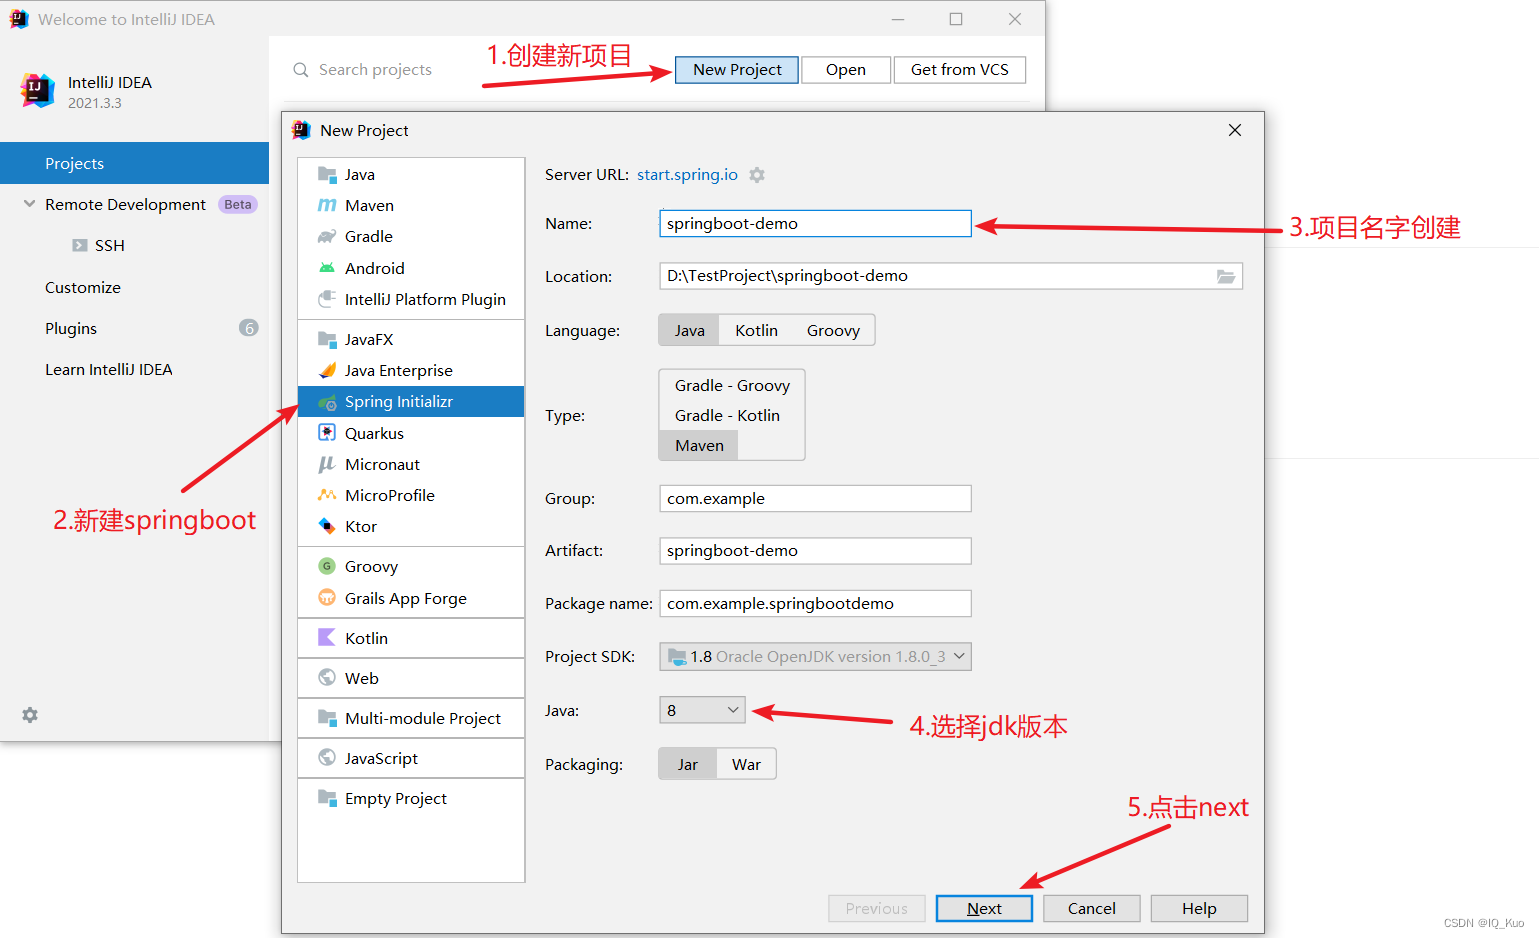Choose the Micronaut icon
The image size is (1539, 938).
coord(327,464)
